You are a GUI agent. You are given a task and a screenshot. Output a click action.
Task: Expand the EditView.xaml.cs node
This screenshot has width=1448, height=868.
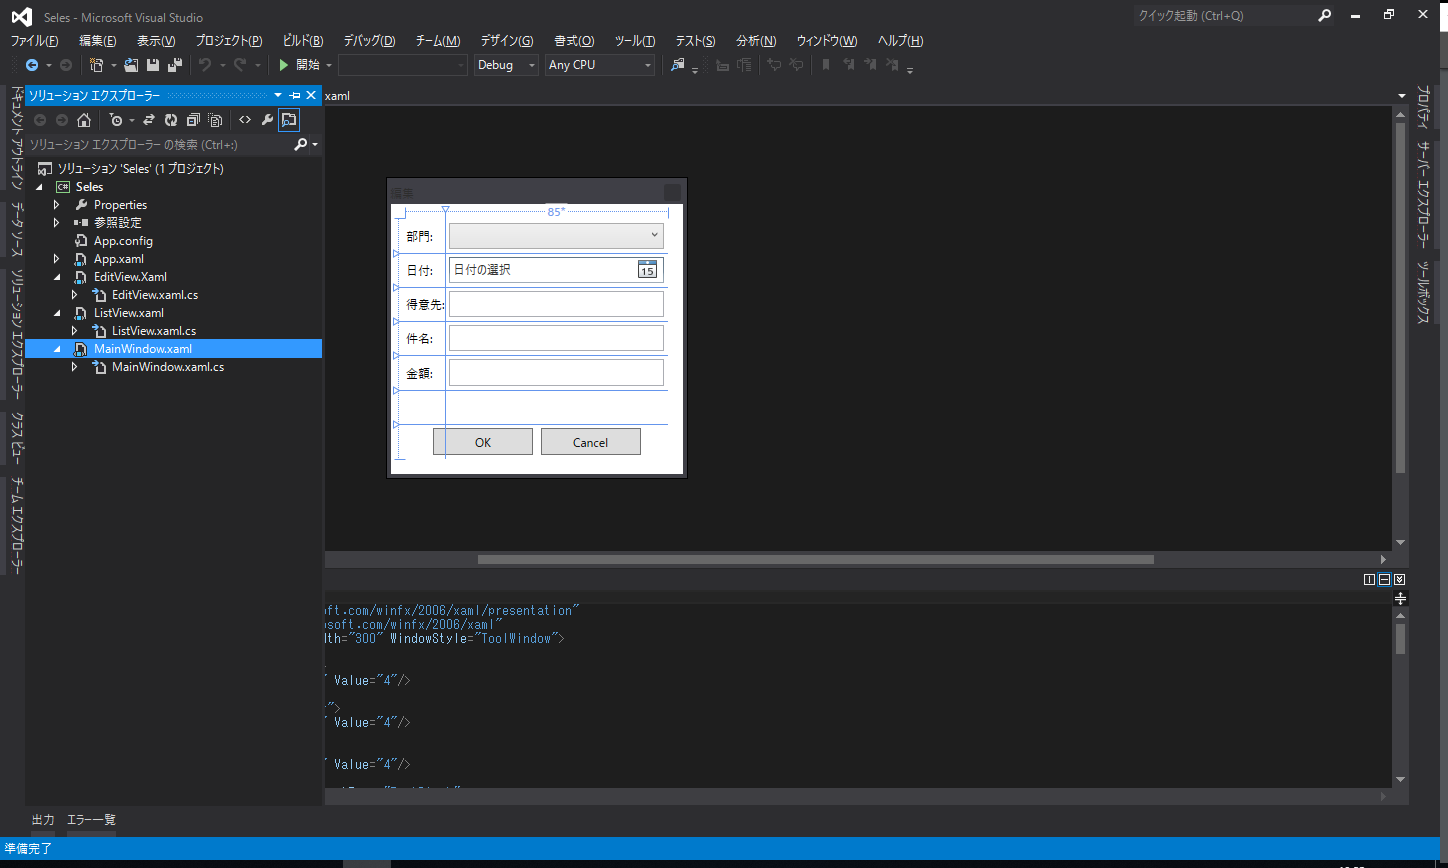(x=75, y=295)
